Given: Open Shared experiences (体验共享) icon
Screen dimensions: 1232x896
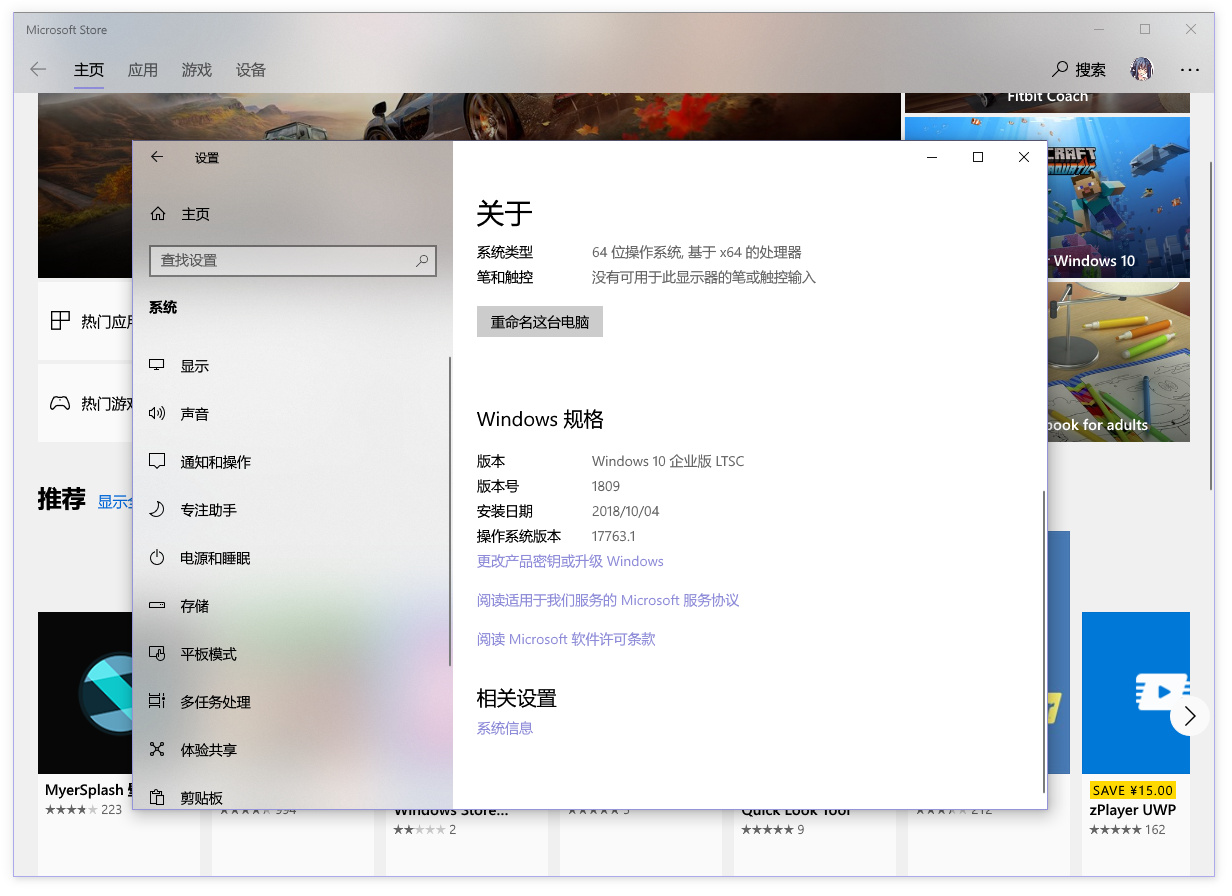Looking at the screenshot, I should (157, 750).
